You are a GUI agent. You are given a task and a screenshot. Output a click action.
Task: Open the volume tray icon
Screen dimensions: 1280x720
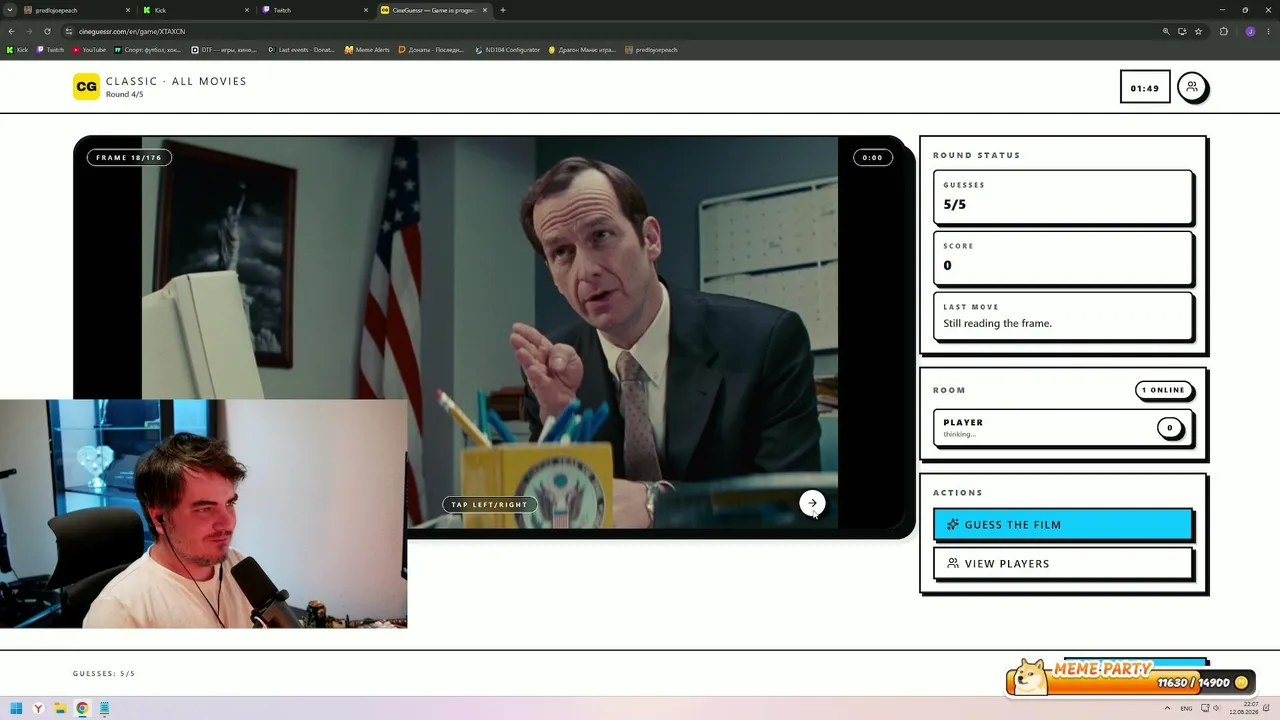click(x=1215, y=709)
